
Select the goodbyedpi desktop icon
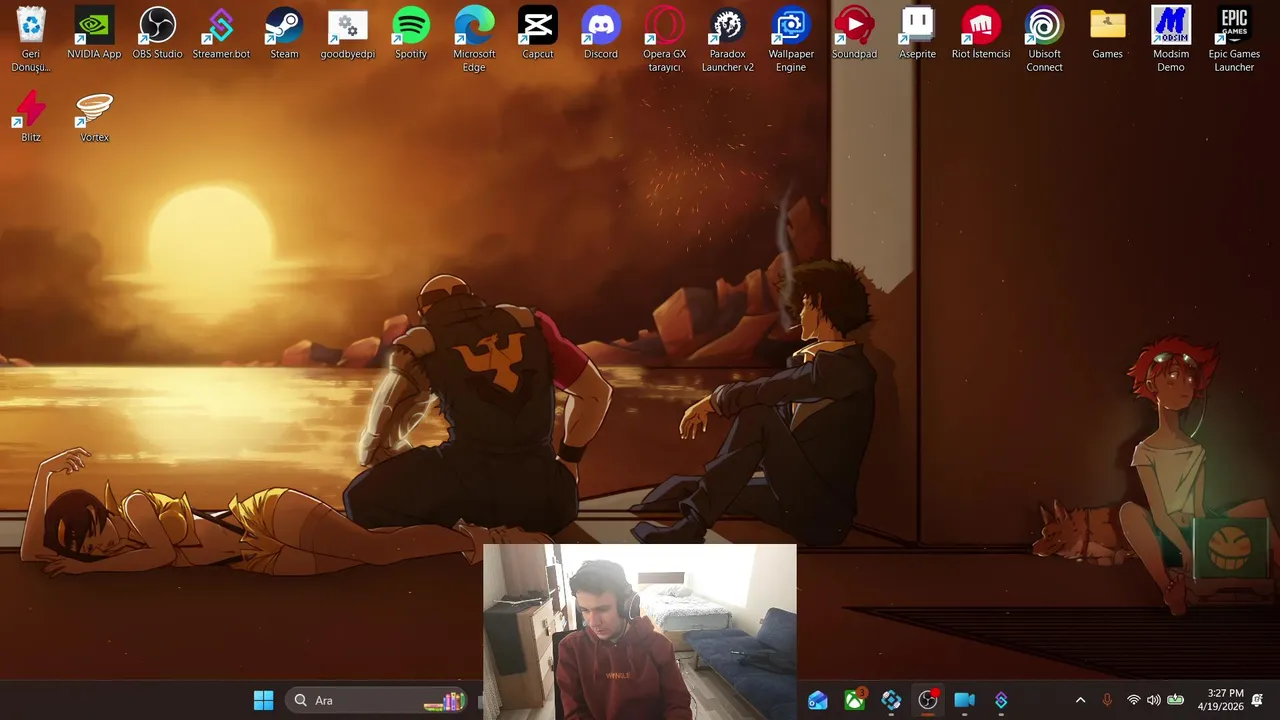[347, 33]
